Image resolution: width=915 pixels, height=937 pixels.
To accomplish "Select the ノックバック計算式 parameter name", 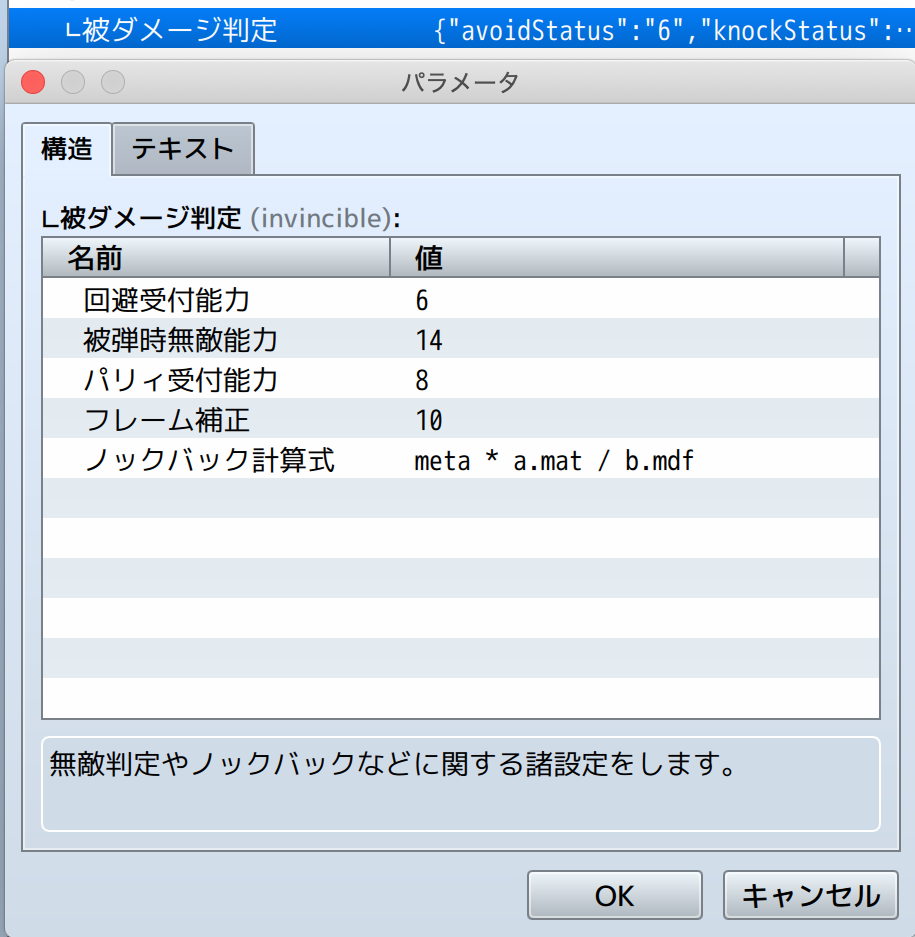I will [208, 460].
